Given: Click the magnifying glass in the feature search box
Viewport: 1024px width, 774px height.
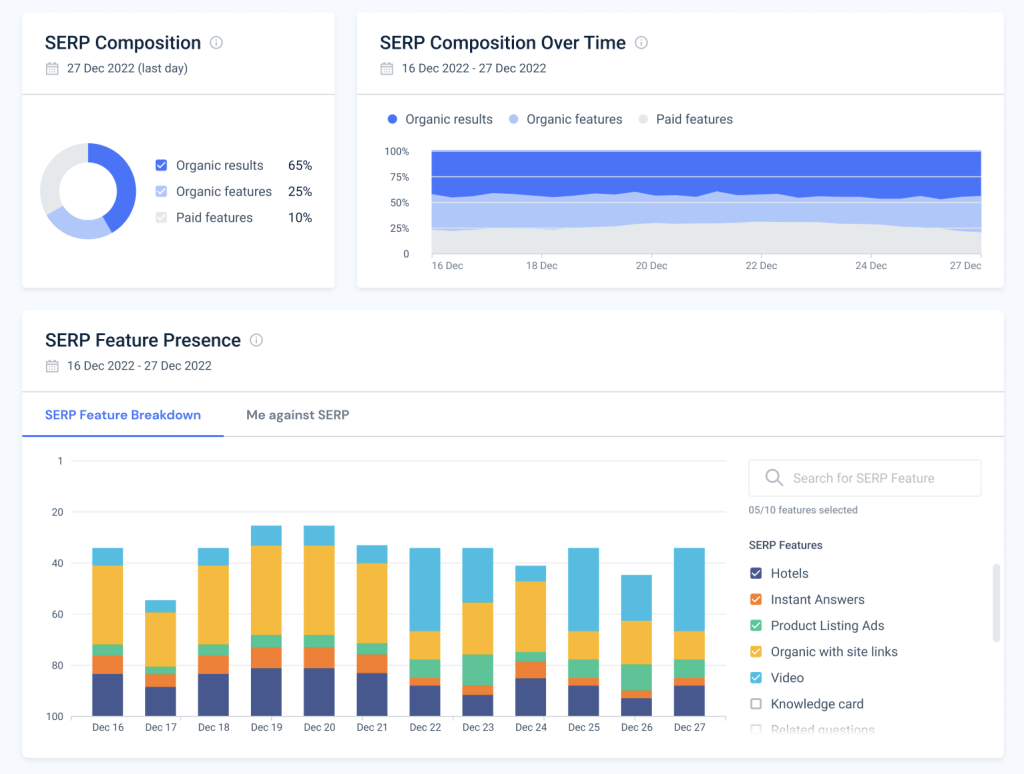Looking at the screenshot, I should (774, 478).
